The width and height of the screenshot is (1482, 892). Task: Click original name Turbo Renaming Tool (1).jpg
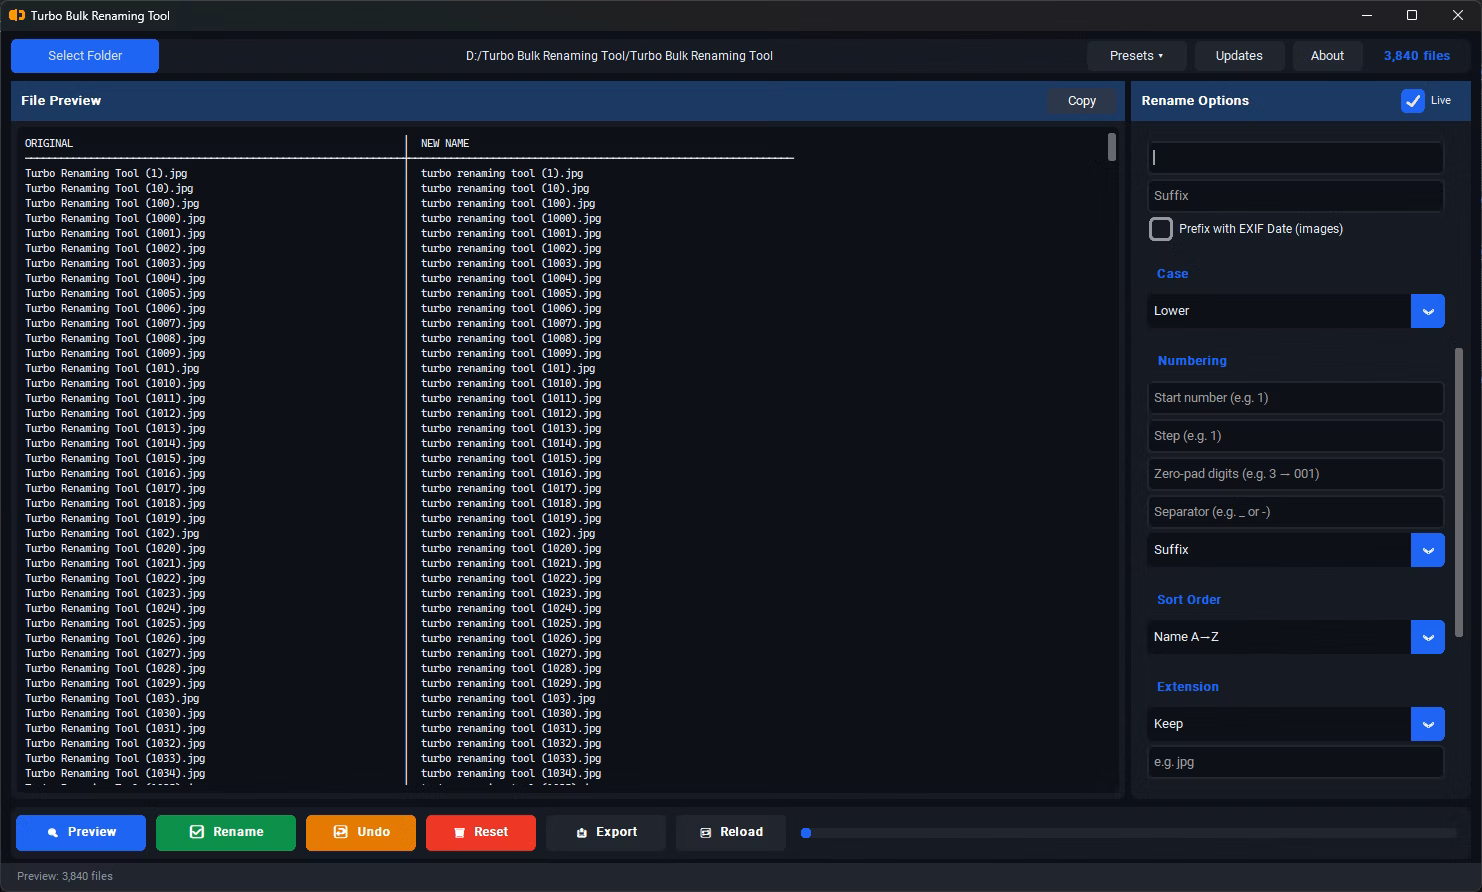(x=106, y=173)
